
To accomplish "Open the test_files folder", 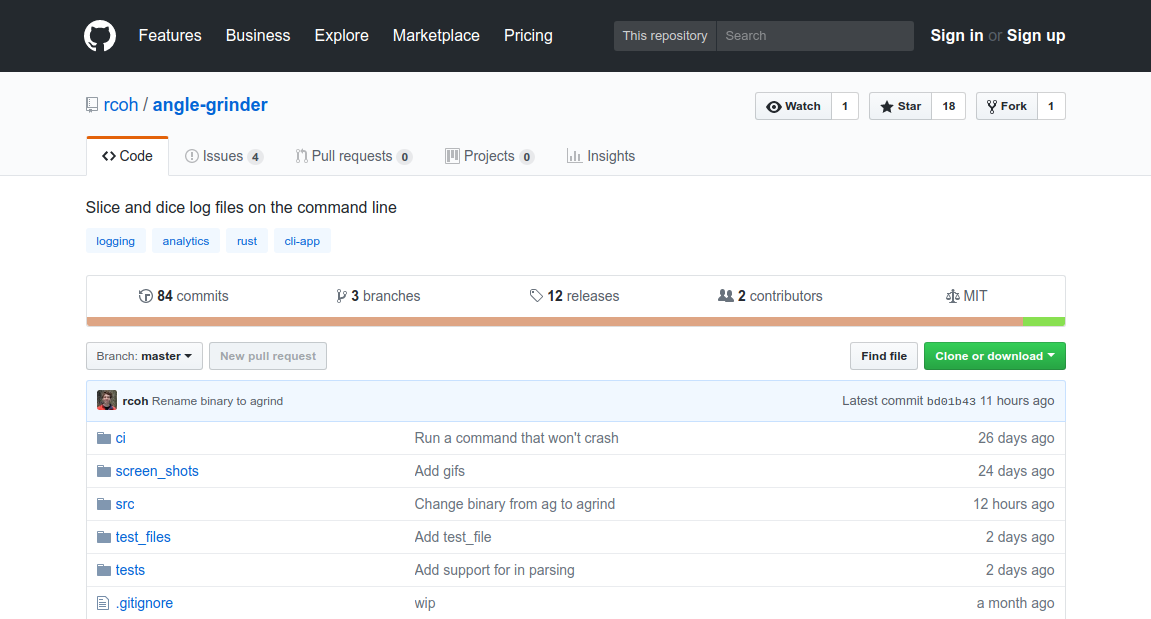I will pos(143,537).
